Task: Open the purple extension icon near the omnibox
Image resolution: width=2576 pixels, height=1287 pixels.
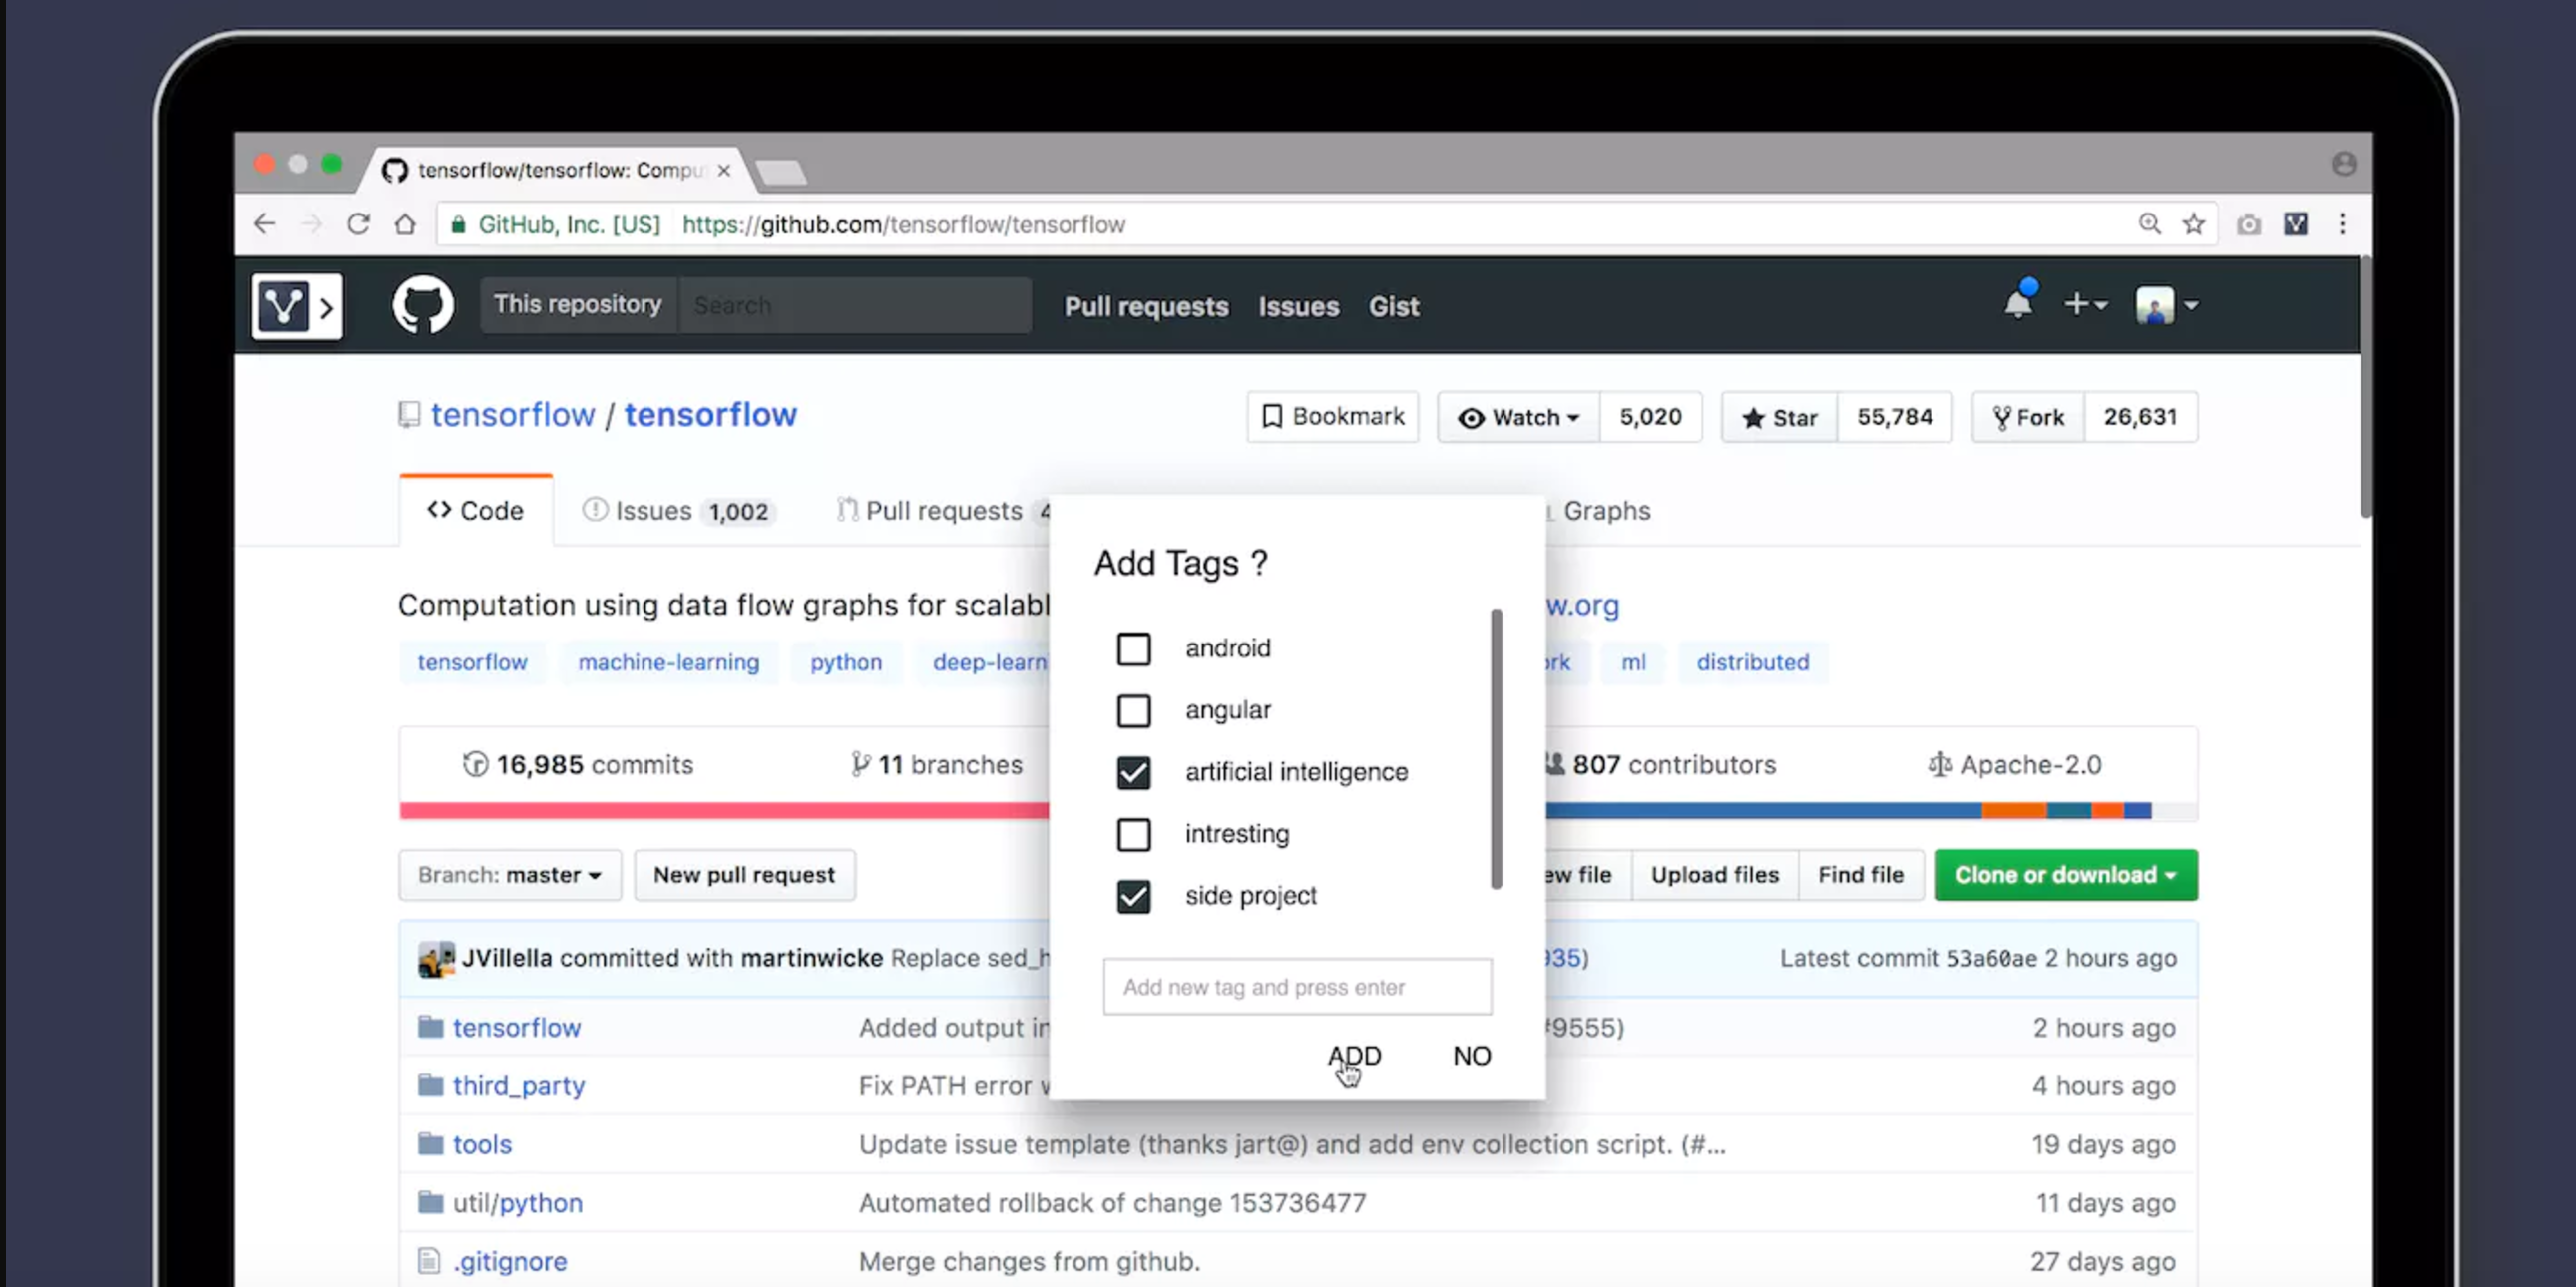Action: coord(2296,224)
